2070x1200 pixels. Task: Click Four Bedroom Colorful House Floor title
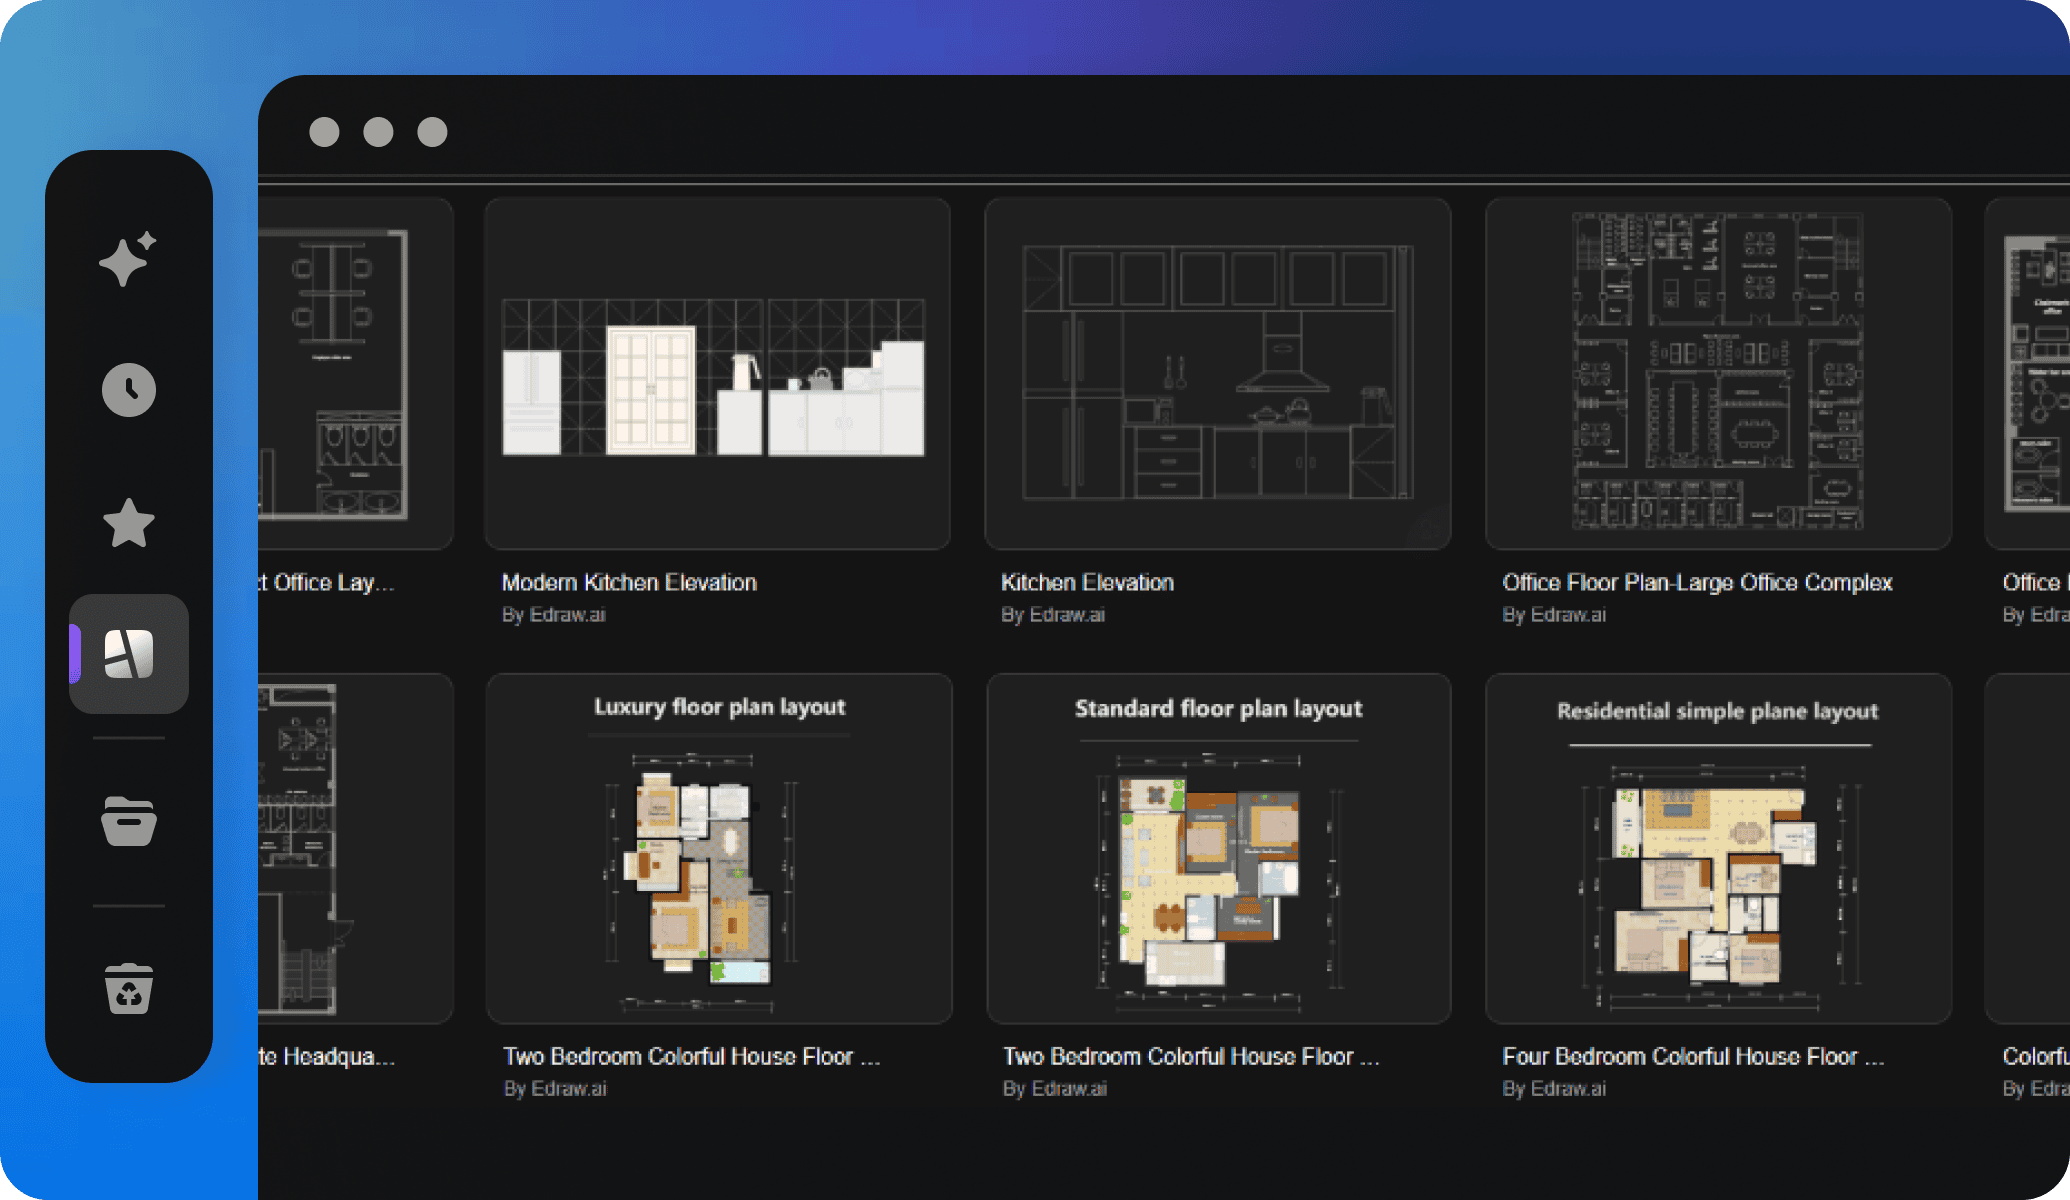pyautogui.click(x=1692, y=1056)
